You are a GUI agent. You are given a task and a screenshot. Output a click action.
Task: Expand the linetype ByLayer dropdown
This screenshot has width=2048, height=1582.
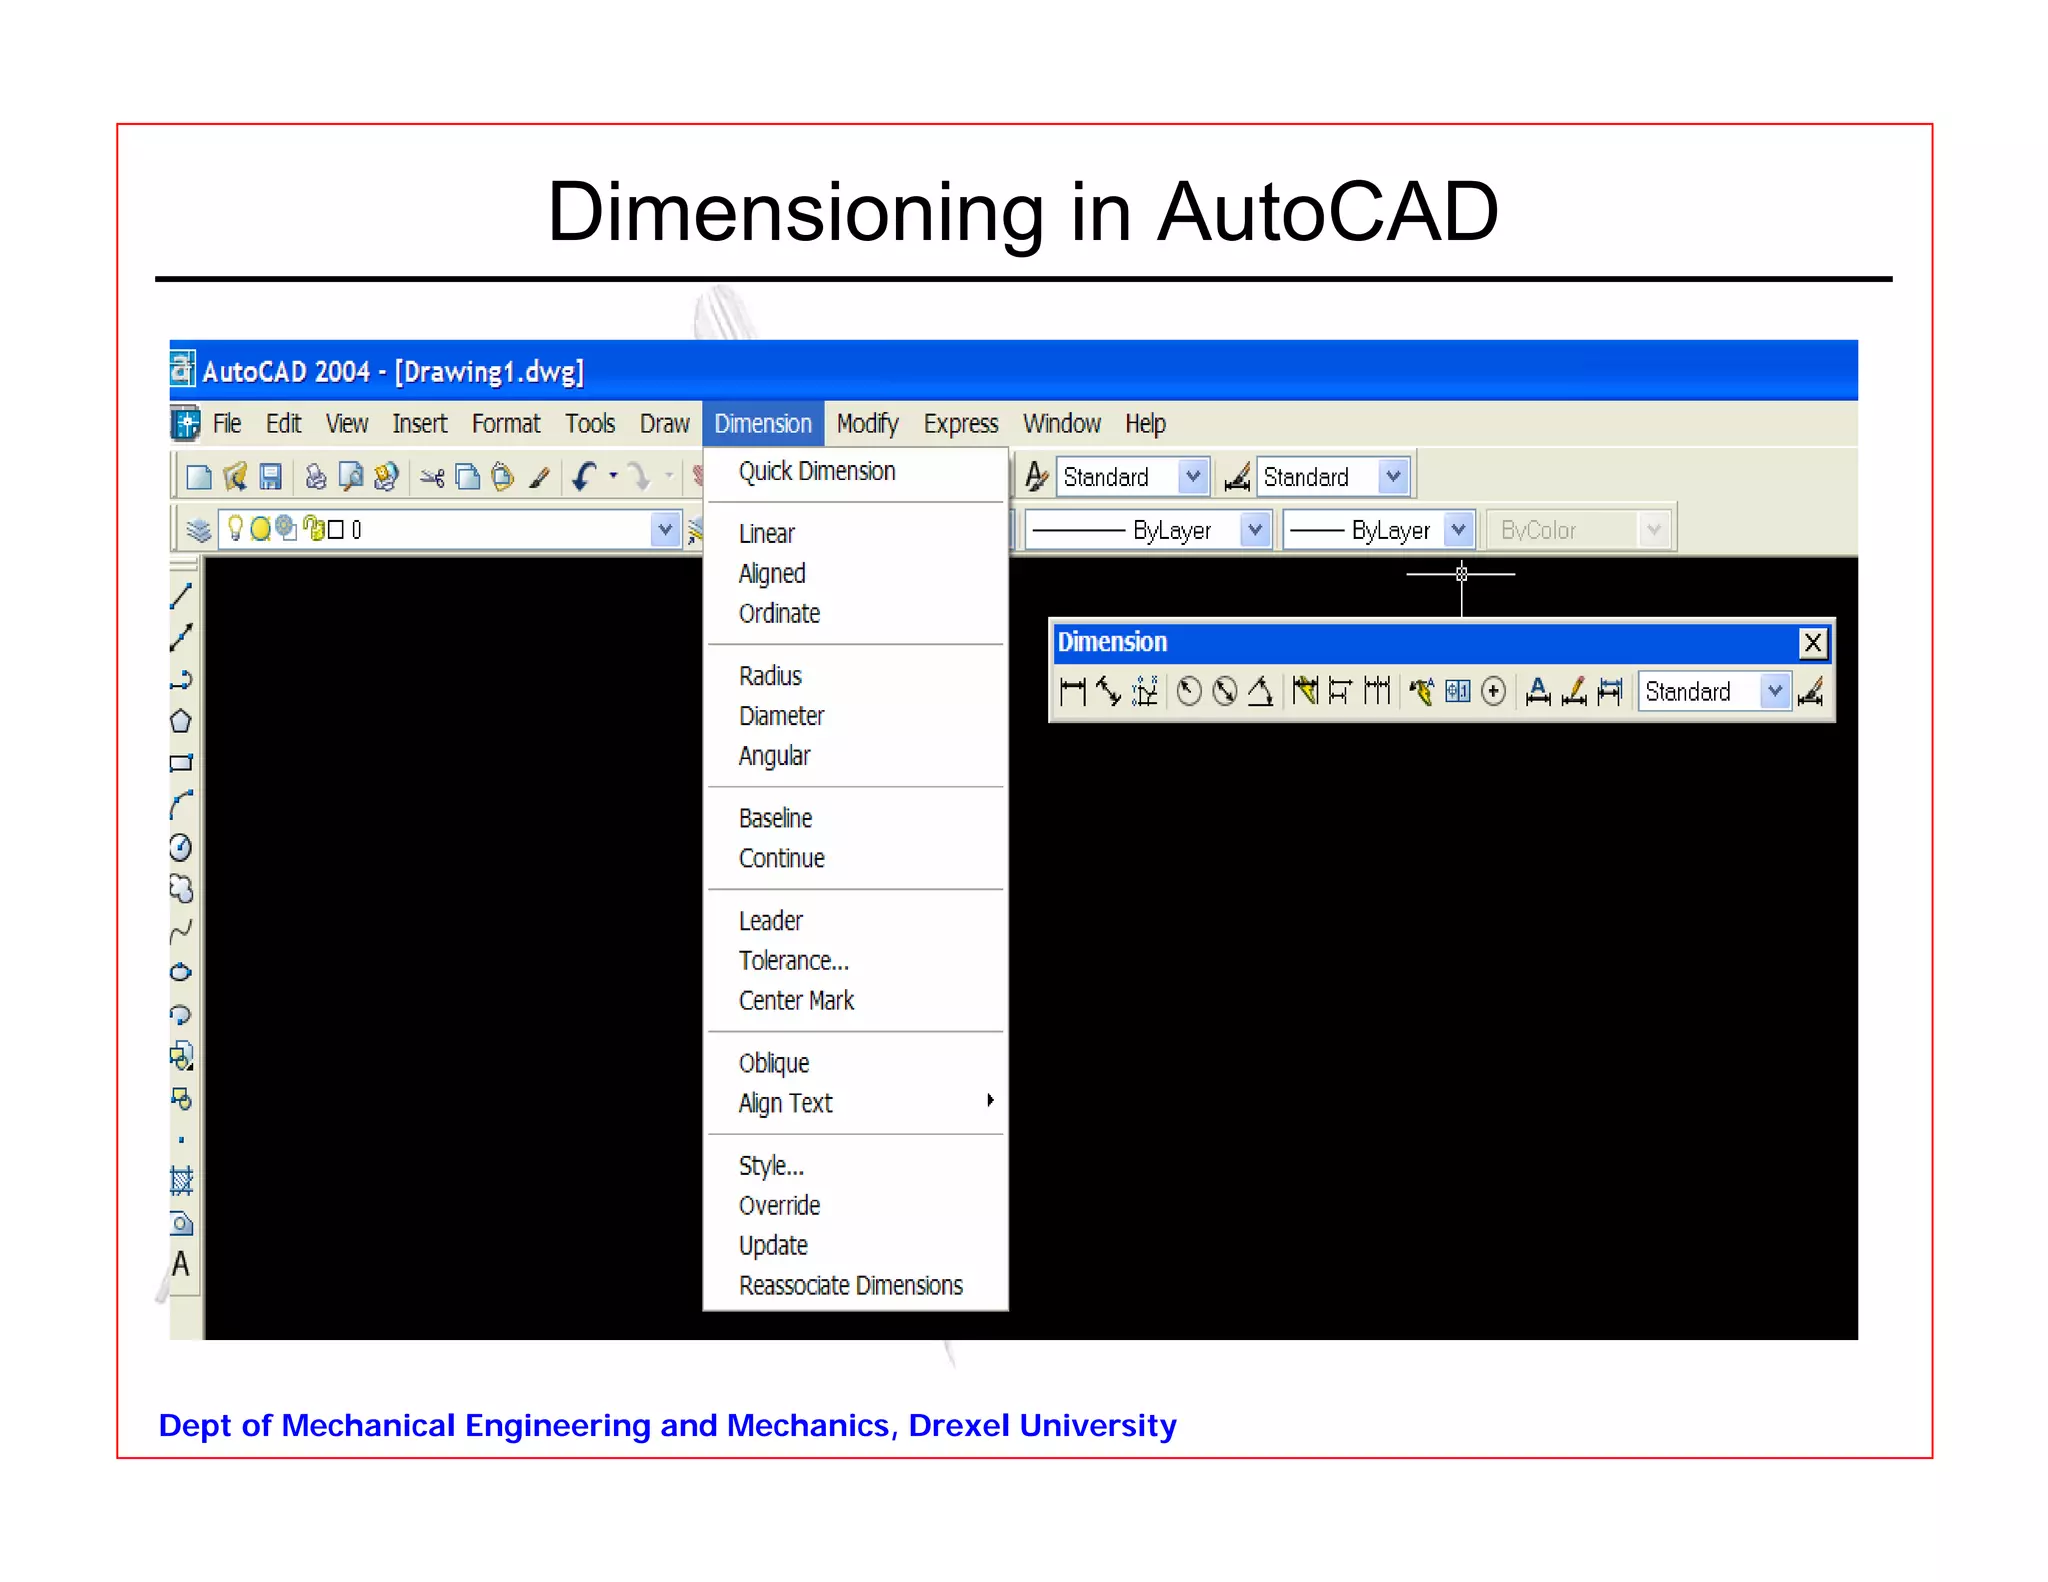point(1256,529)
